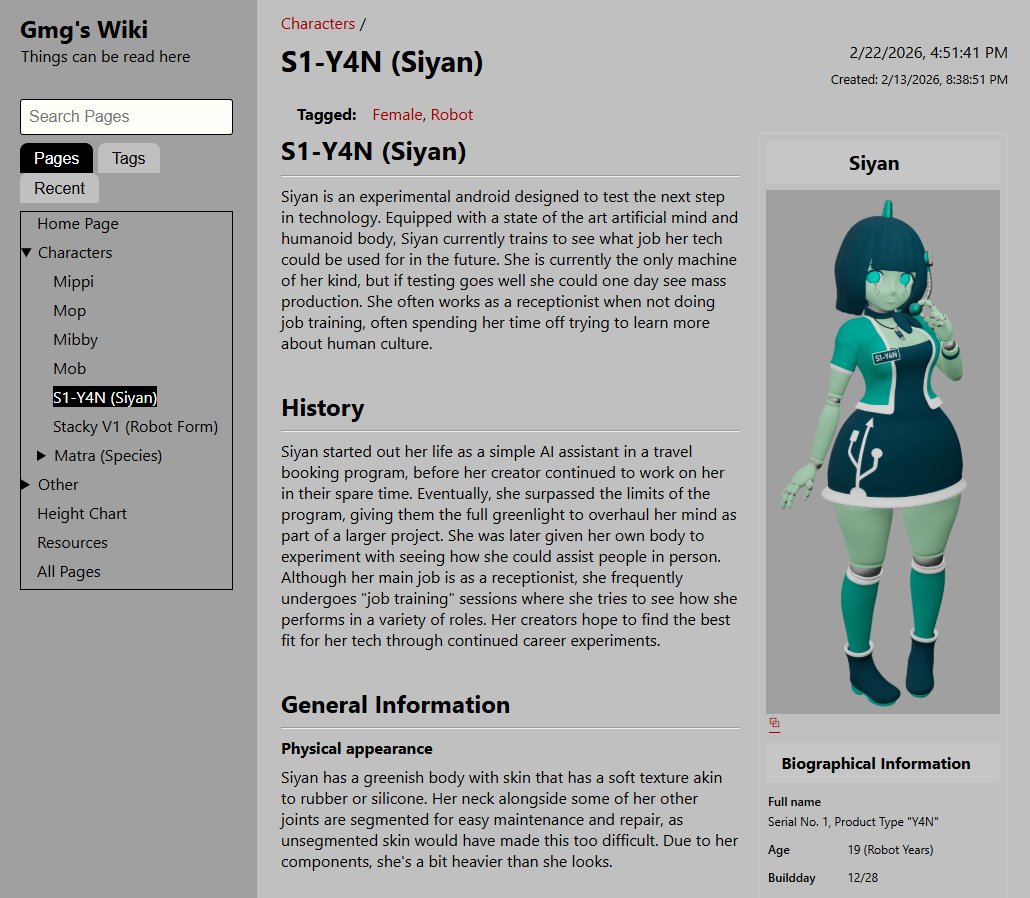This screenshot has width=1030, height=898.
Task: Click the Search Pages input field
Action: point(126,117)
